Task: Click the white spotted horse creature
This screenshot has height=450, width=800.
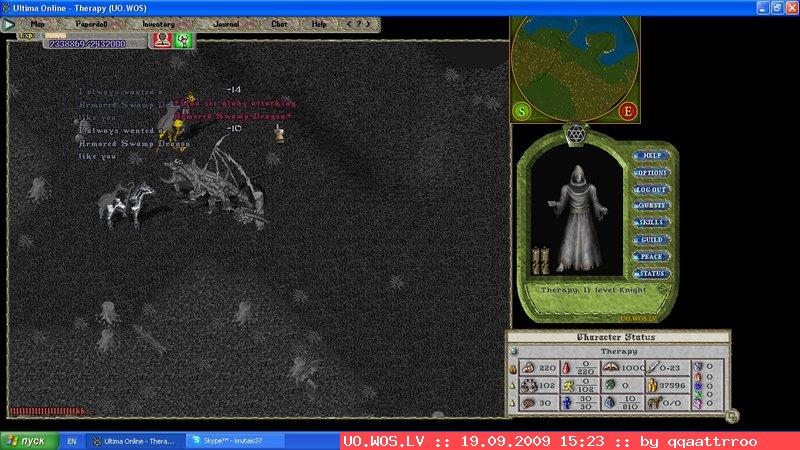Action: click(x=126, y=204)
